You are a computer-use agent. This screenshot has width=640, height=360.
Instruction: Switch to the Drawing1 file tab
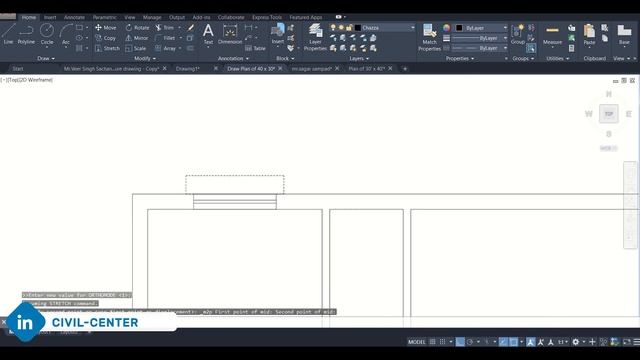187,69
